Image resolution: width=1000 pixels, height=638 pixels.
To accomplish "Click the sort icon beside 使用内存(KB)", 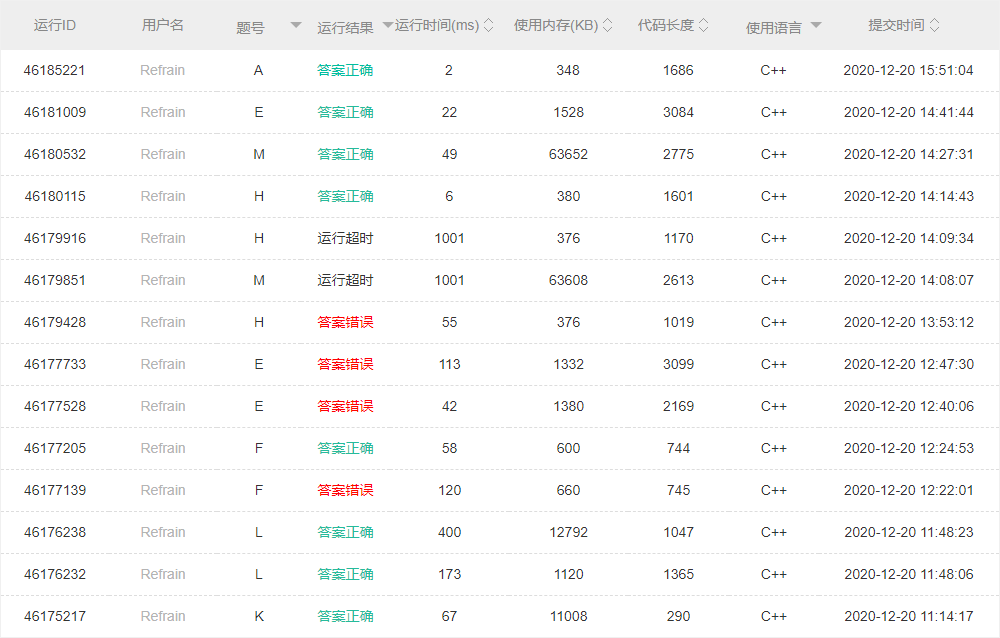I will [607, 26].
